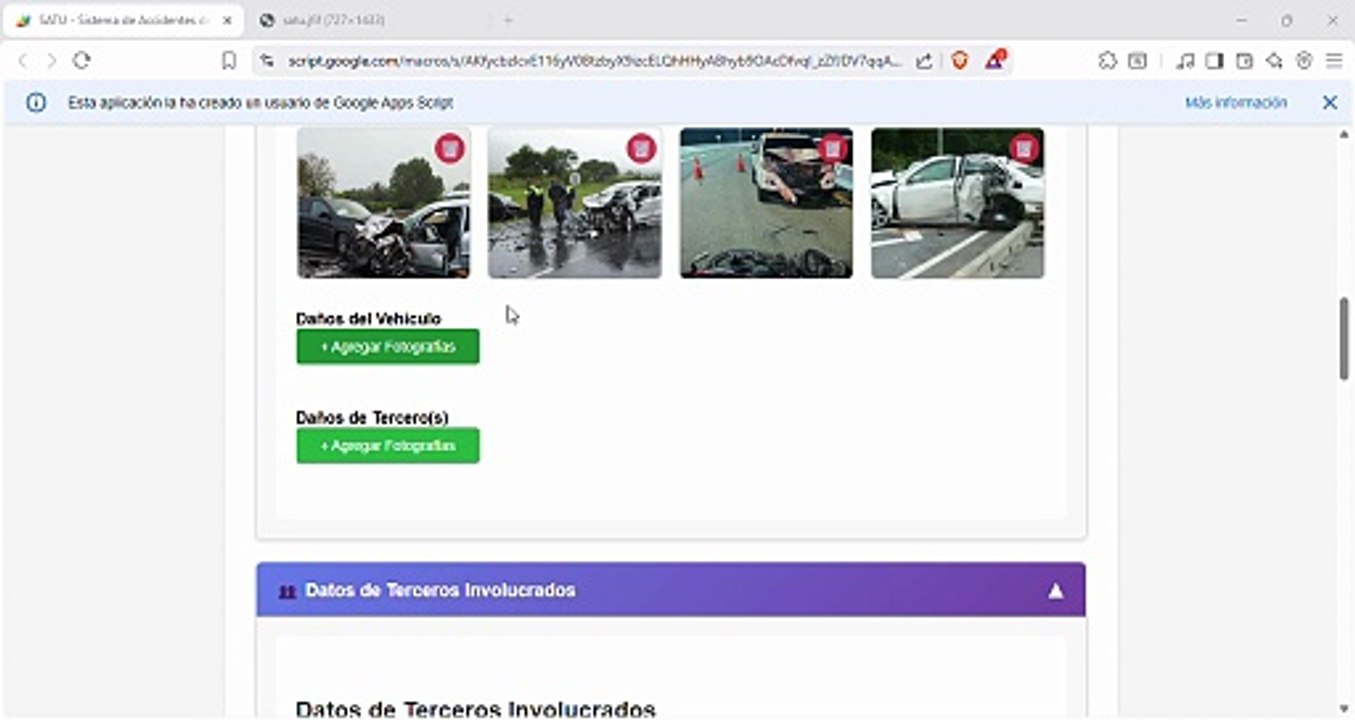
Task: Open the Más información link
Action: [1236, 103]
